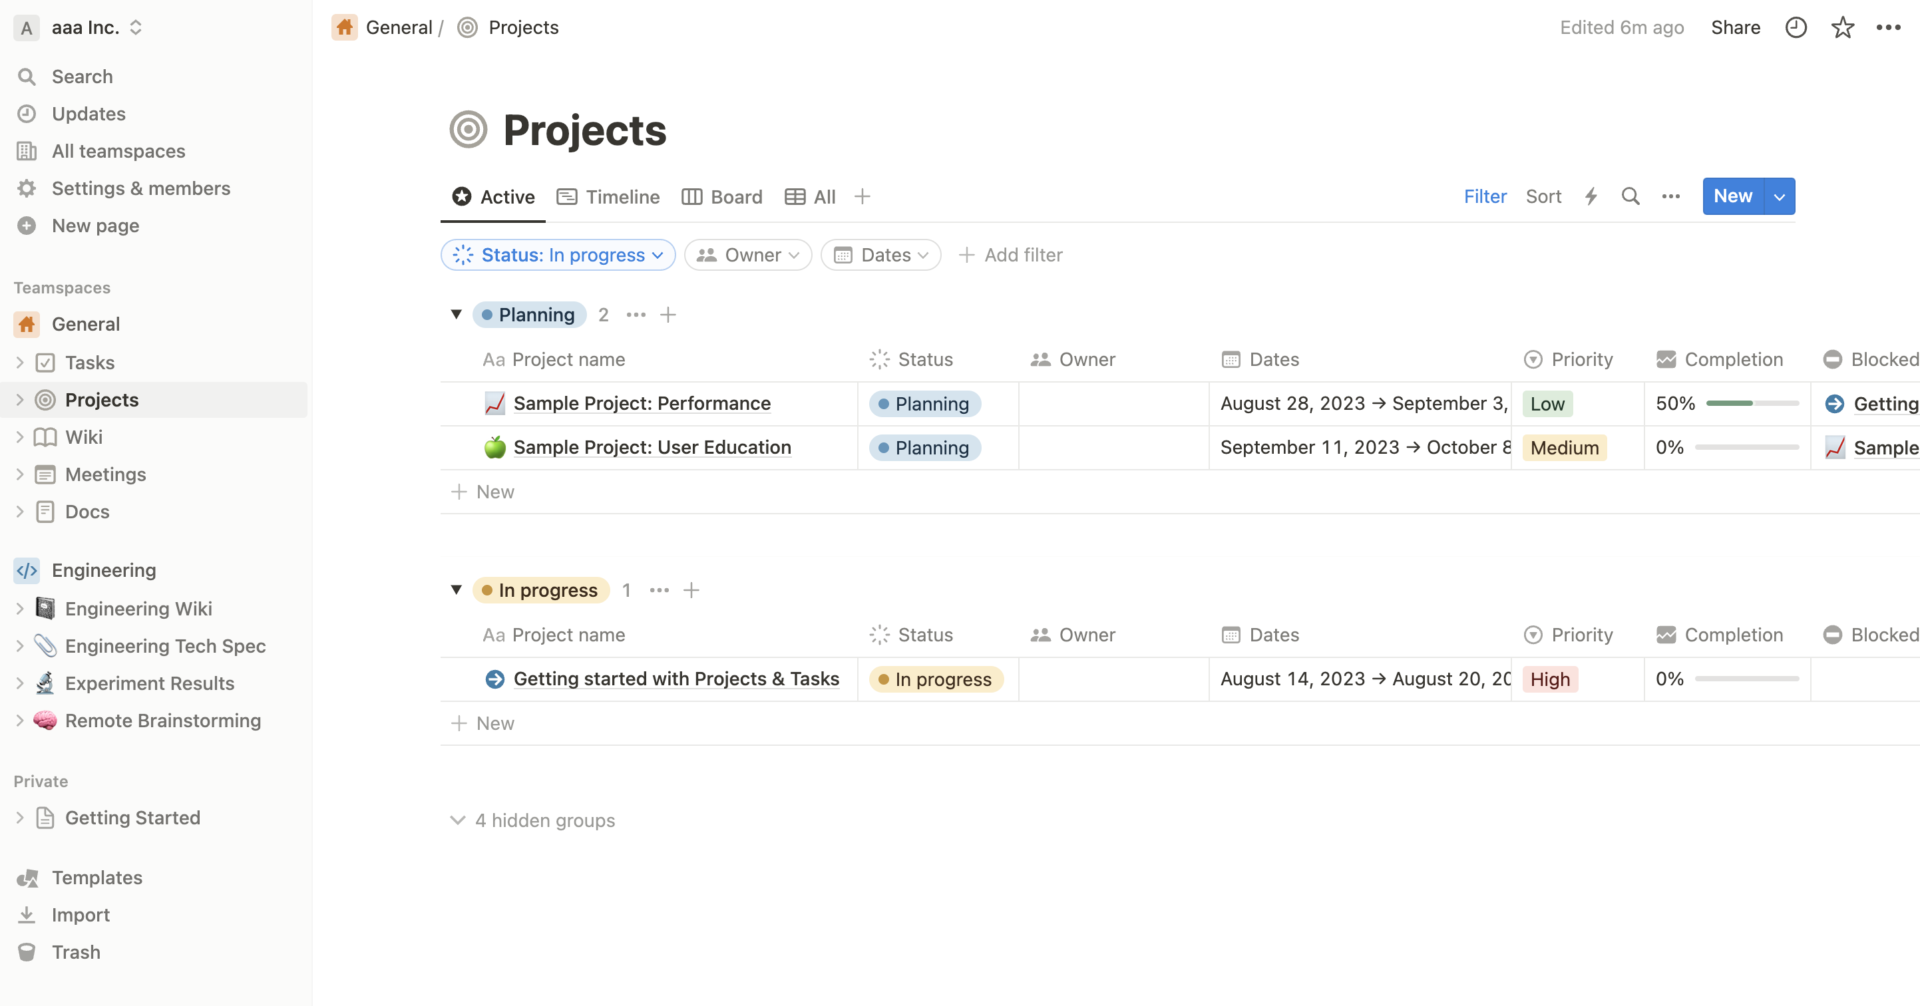Click the star icon to favorite the page
This screenshot has height=1006, width=1920.
1842,27
